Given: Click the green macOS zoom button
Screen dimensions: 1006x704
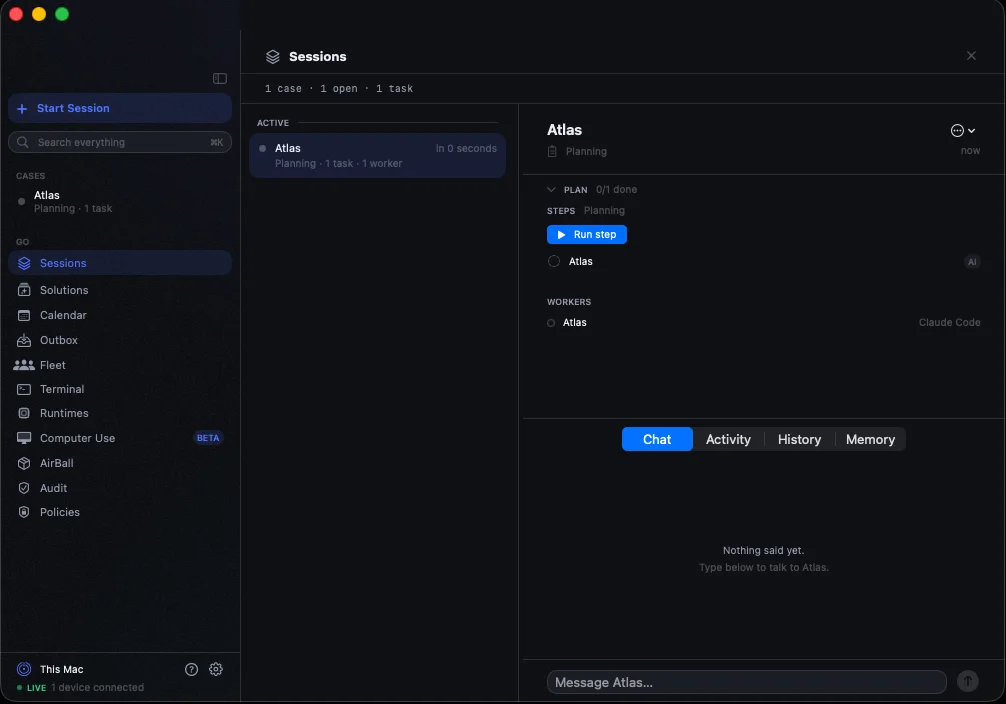Looking at the screenshot, I should [x=62, y=14].
